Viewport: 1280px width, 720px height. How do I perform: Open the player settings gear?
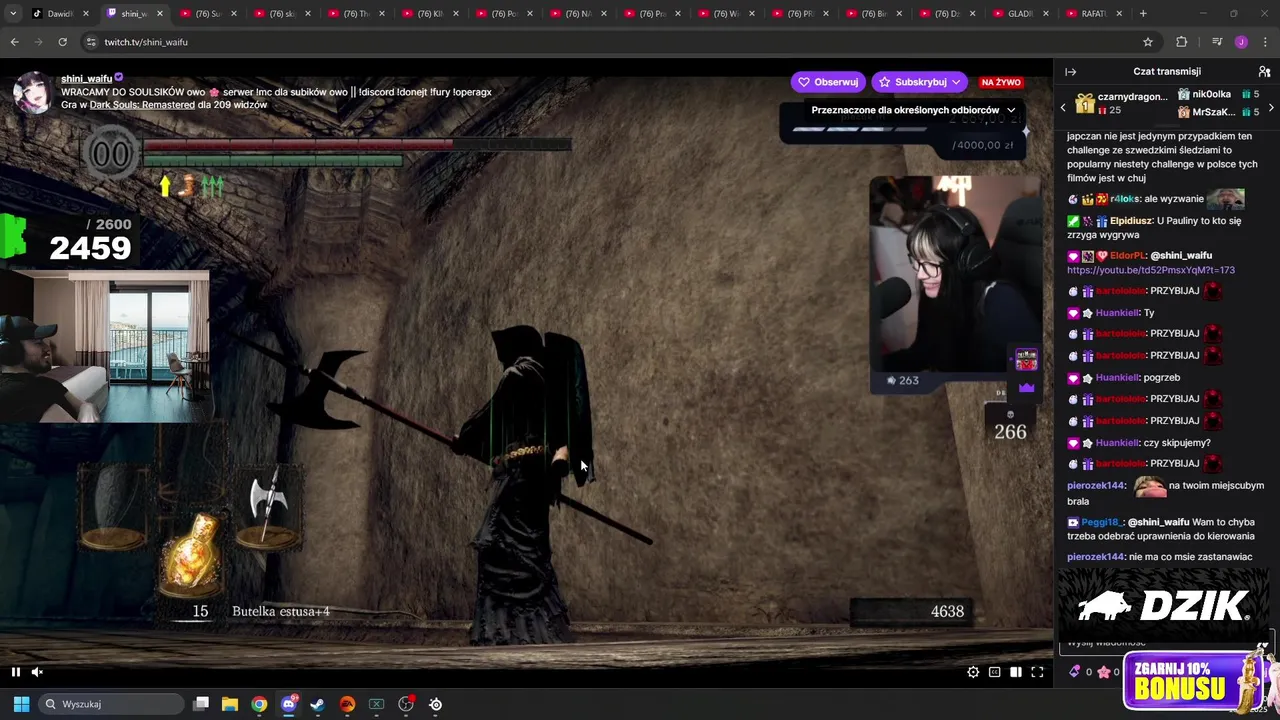point(973,672)
